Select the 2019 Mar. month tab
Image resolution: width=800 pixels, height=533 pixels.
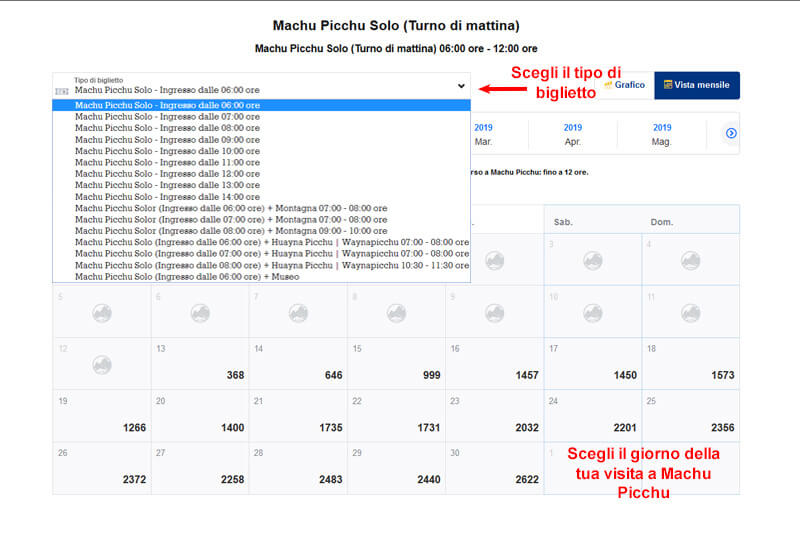[x=483, y=134]
